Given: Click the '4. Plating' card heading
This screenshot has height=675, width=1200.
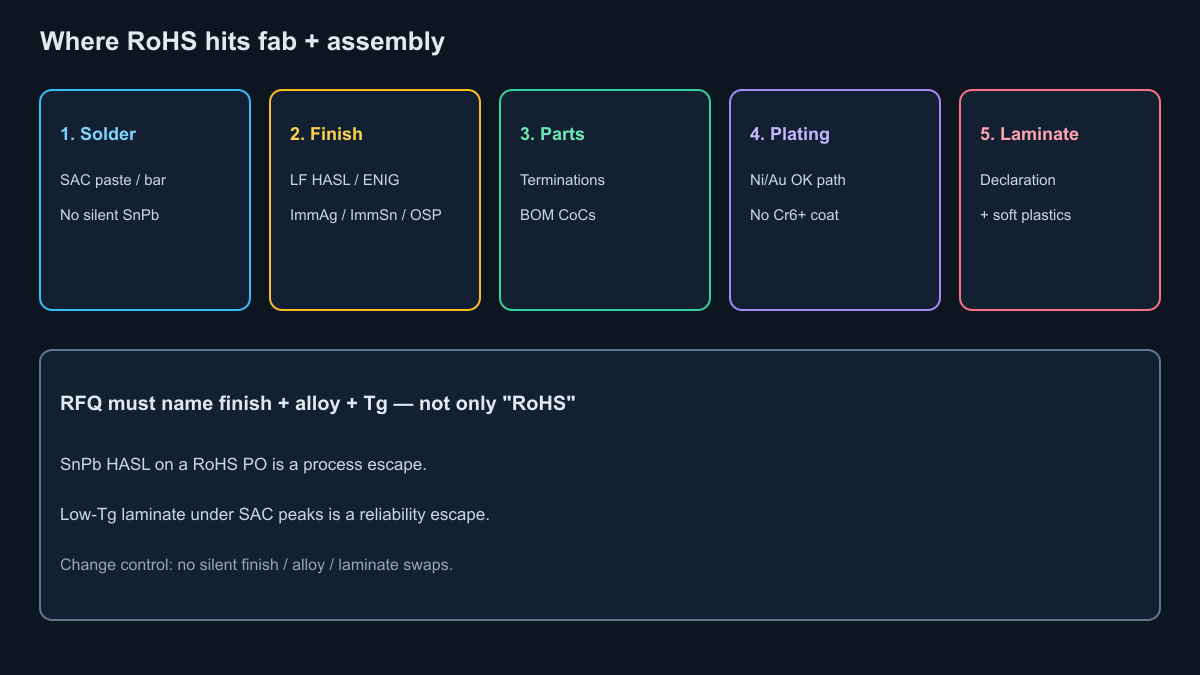Looking at the screenshot, I should click(790, 134).
